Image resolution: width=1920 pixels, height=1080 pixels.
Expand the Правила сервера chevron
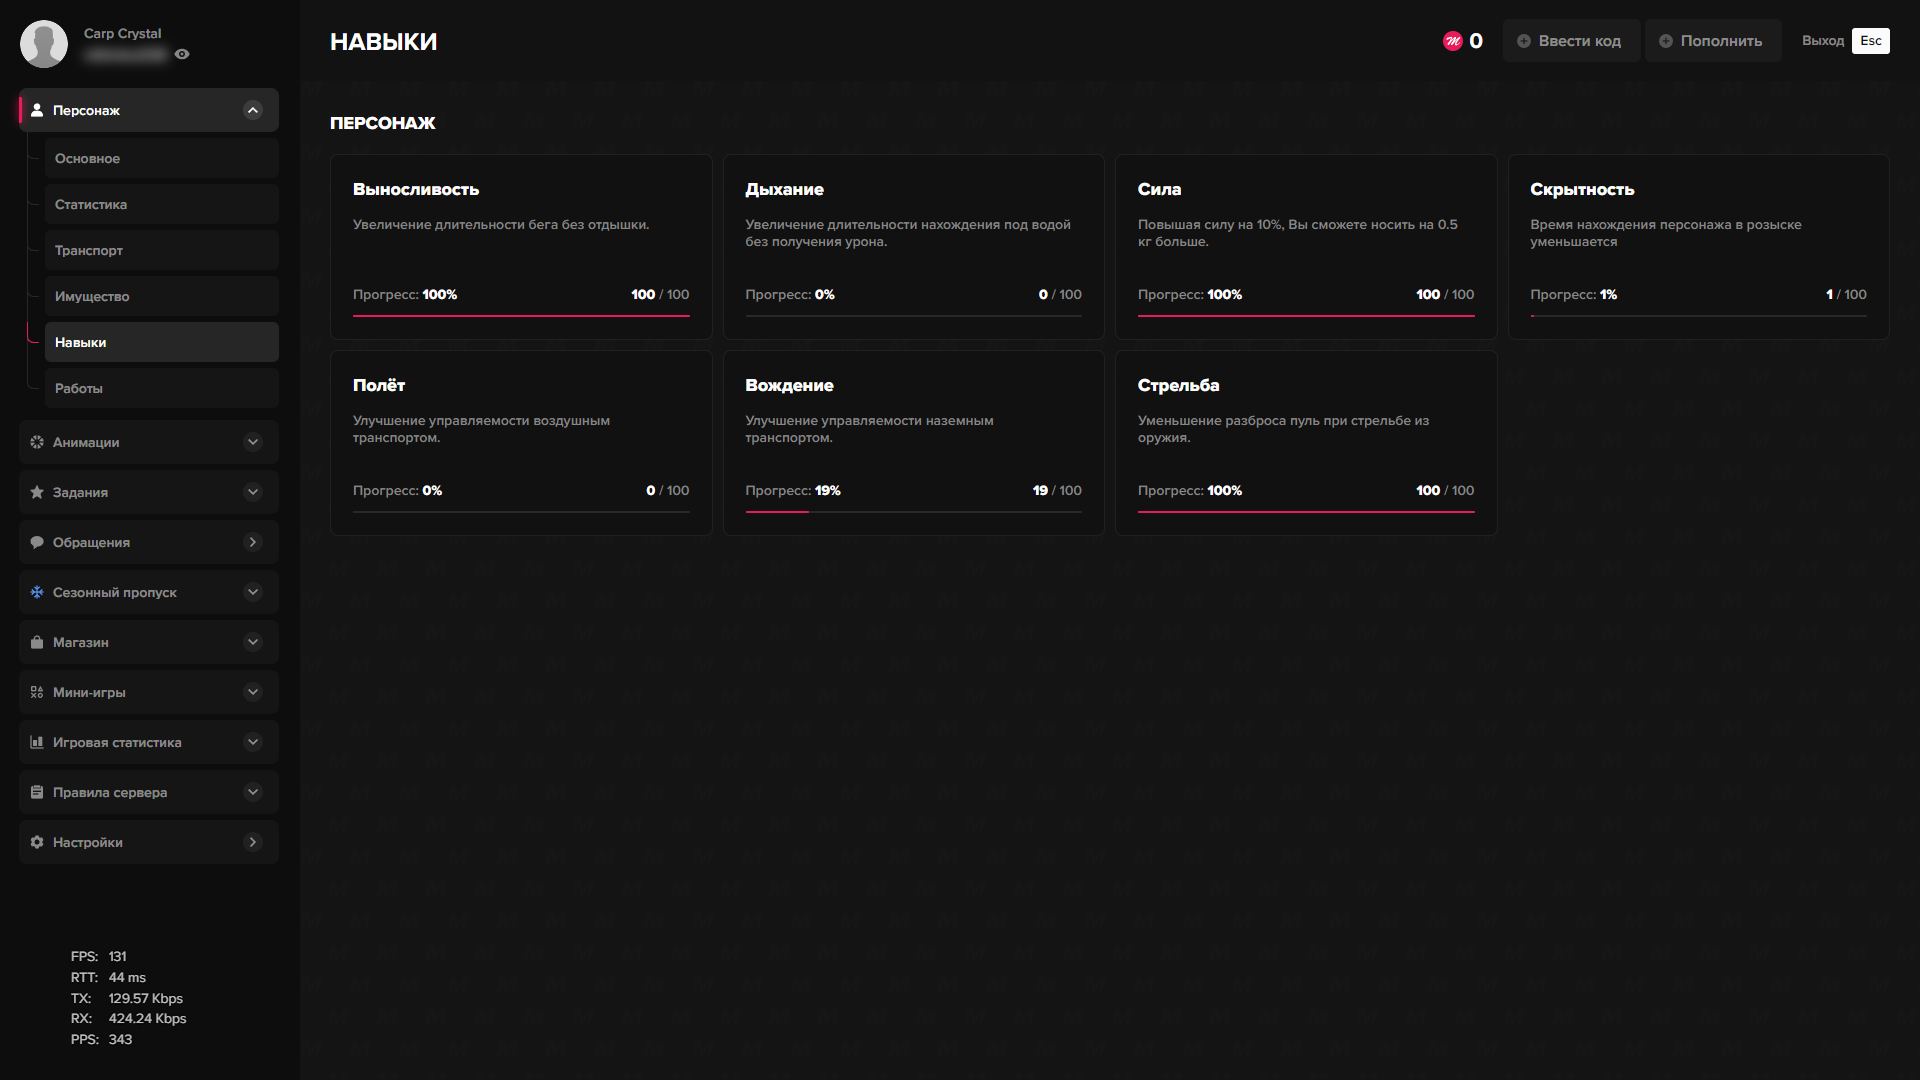[253, 792]
